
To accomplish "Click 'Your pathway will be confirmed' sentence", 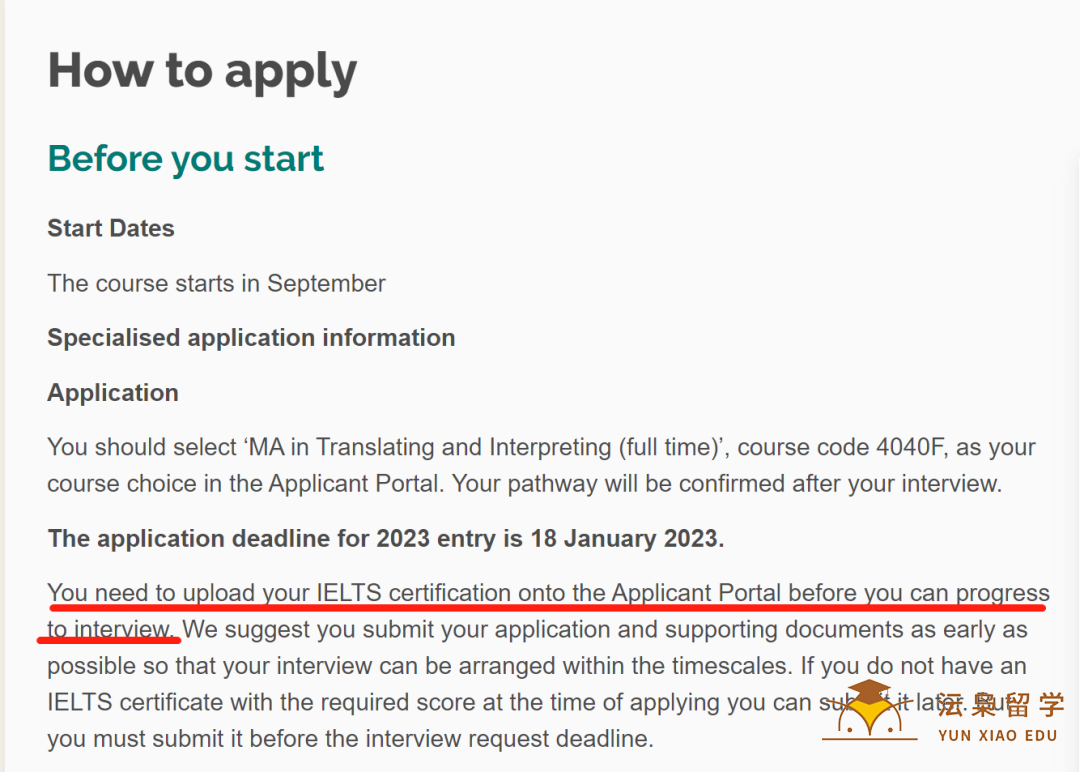I will click(727, 484).
